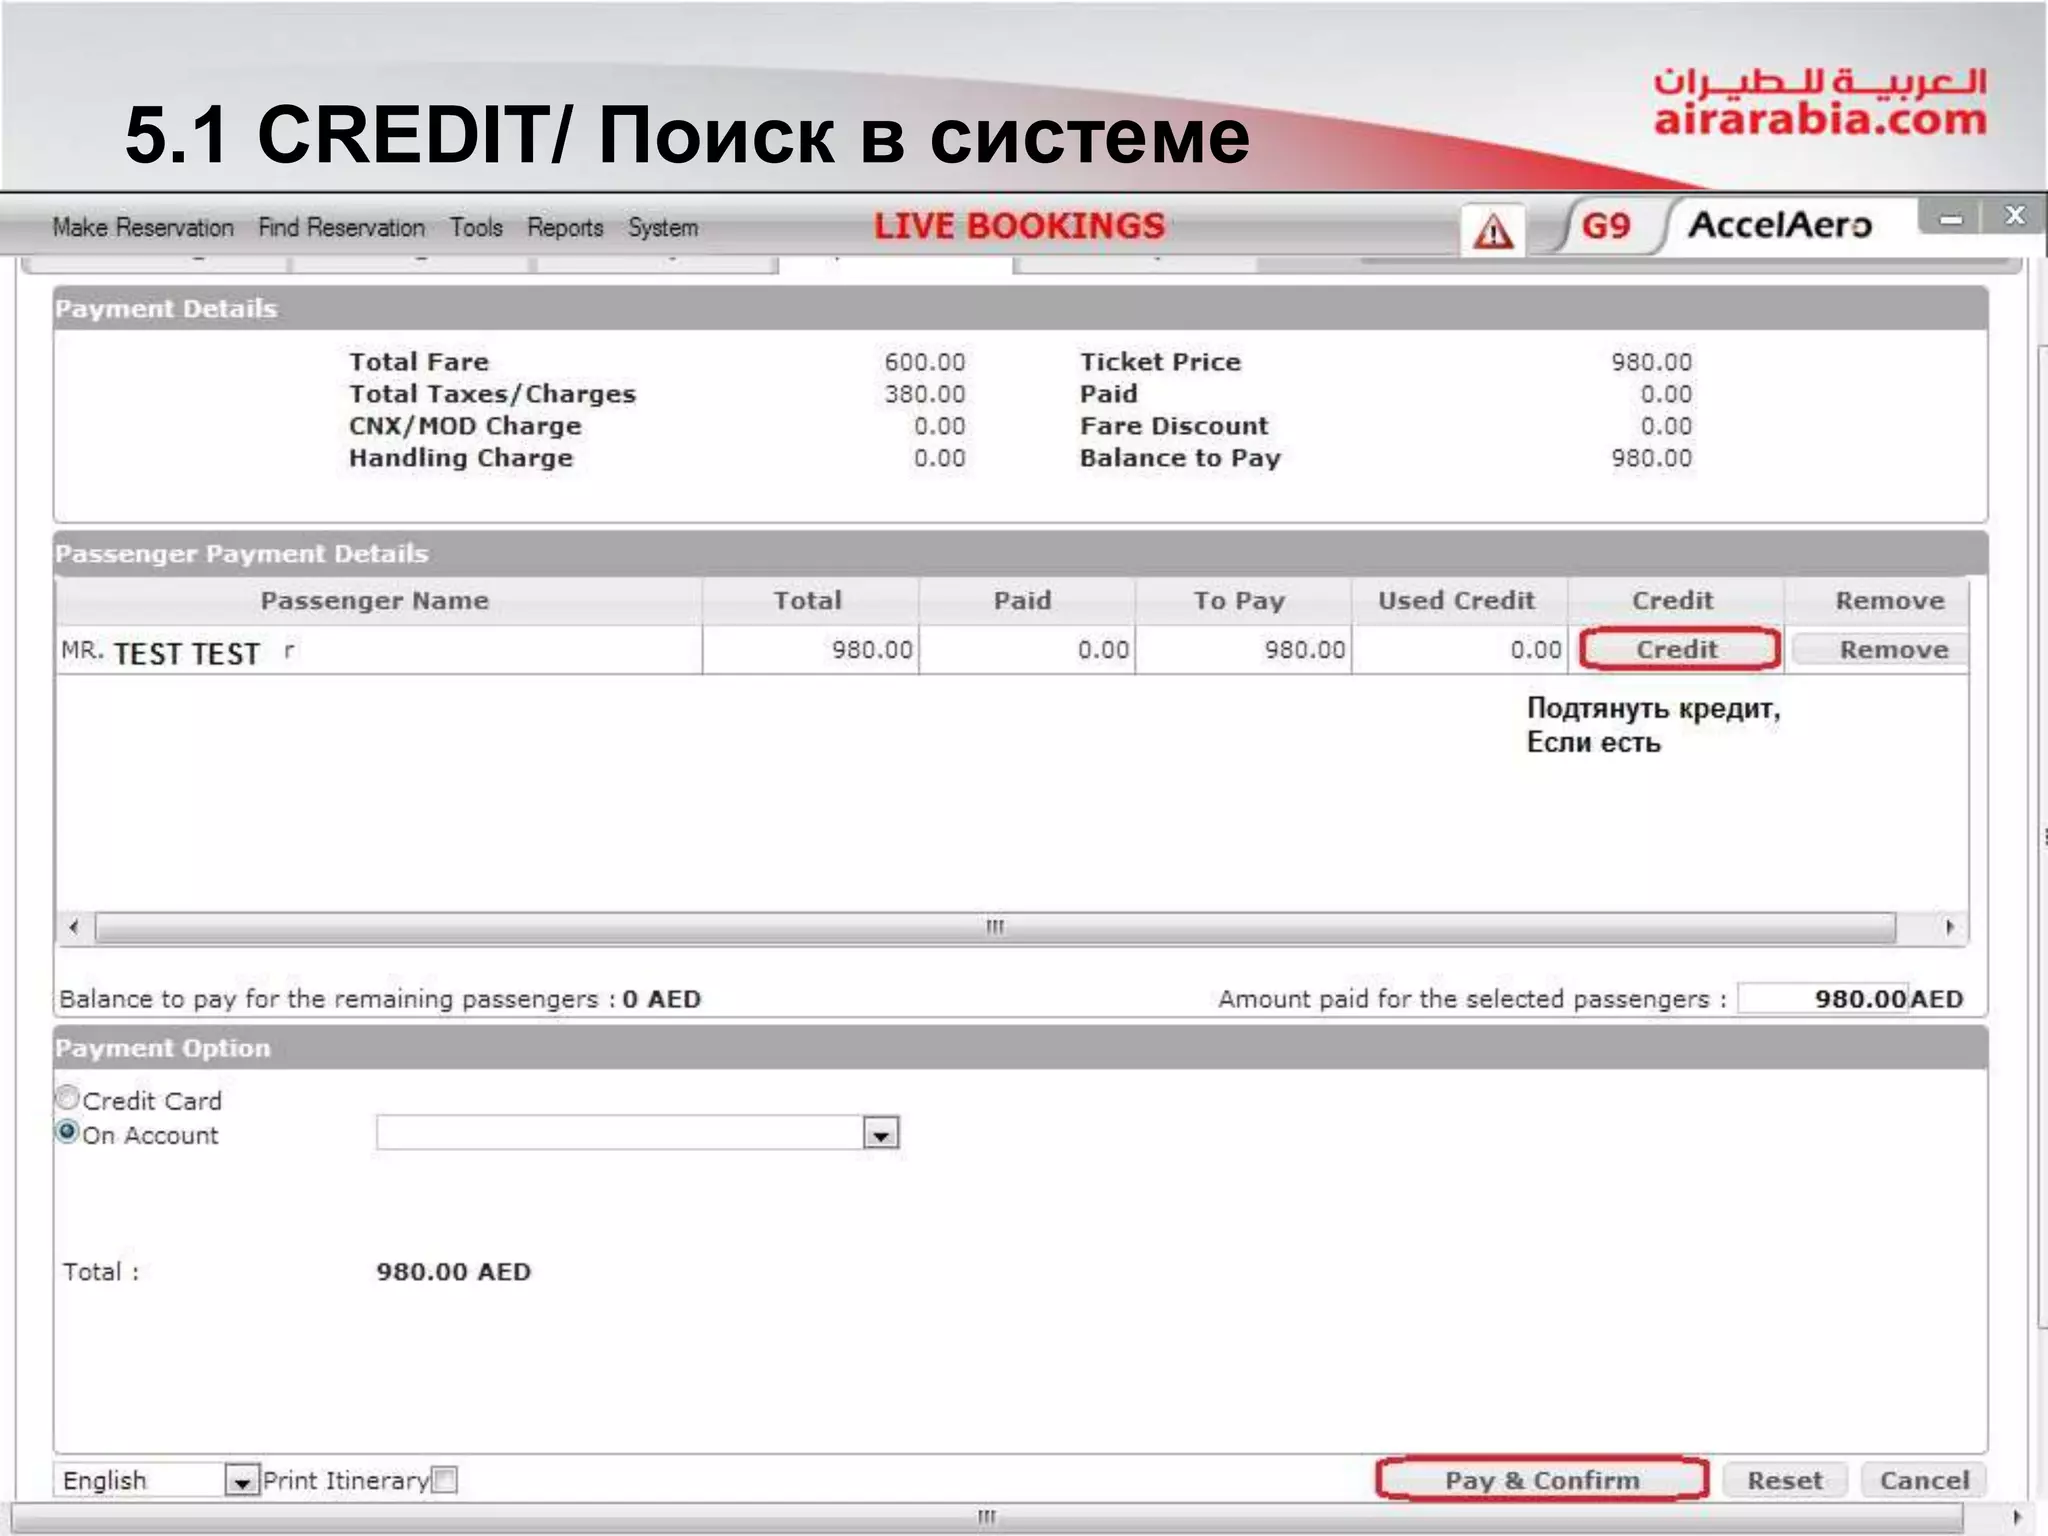The width and height of the screenshot is (2048, 1536).
Task: Click the warning triangle alert icon
Action: point(1492,231)
